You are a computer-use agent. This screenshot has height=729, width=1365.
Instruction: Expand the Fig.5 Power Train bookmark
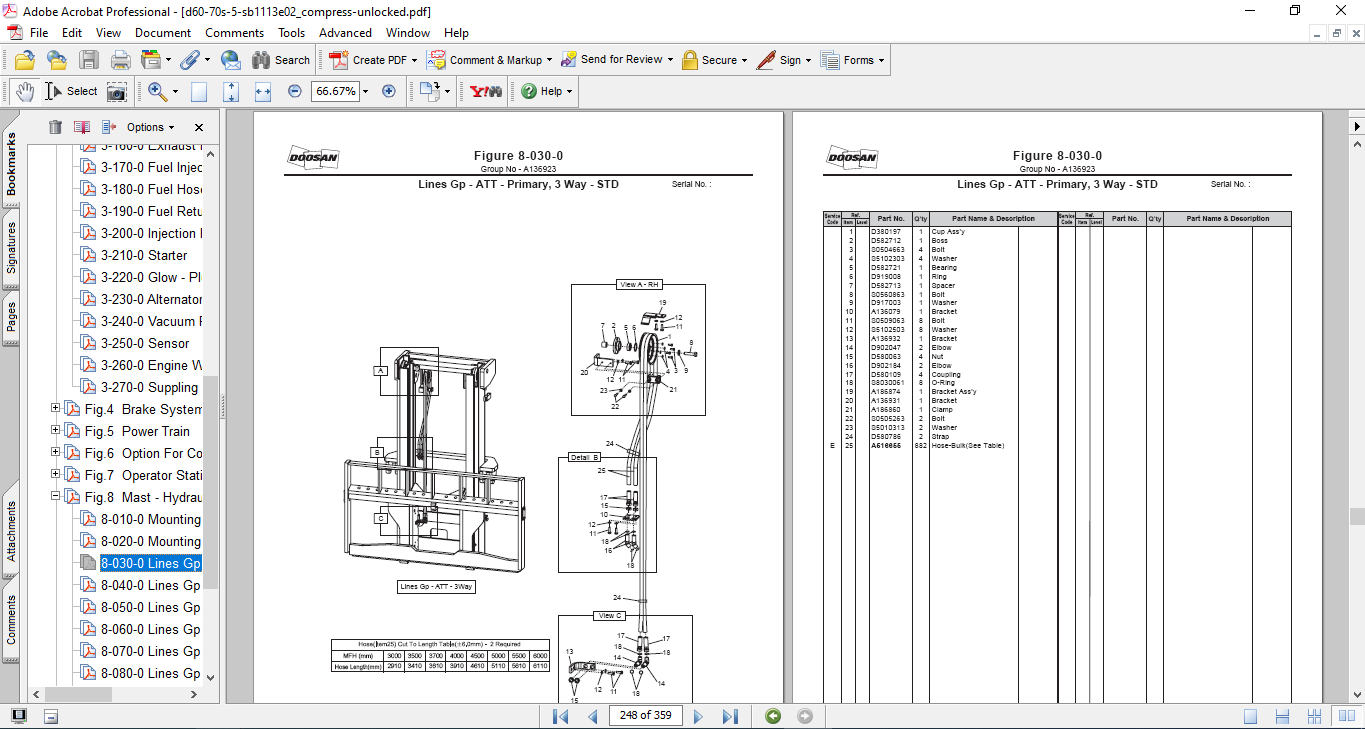pos(56,431)
